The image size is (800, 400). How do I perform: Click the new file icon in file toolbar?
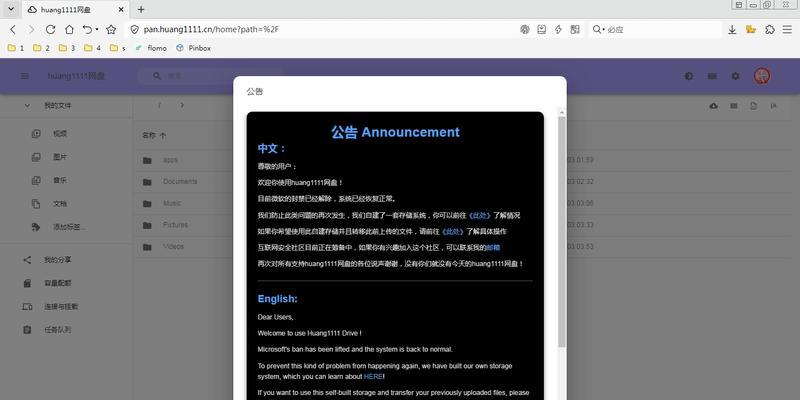pos(754,106)
